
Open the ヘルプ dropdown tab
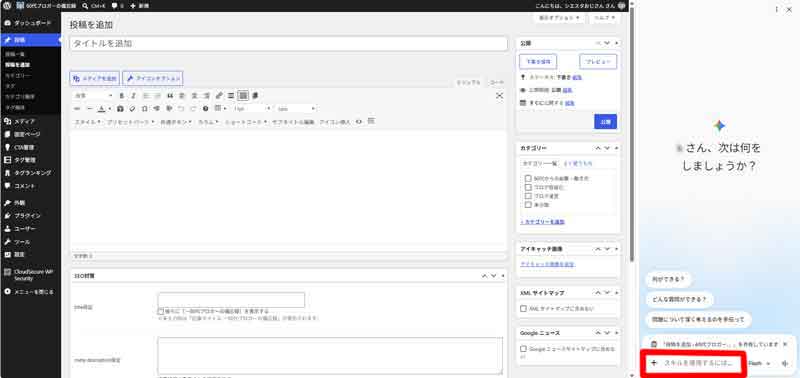(605, 18)
